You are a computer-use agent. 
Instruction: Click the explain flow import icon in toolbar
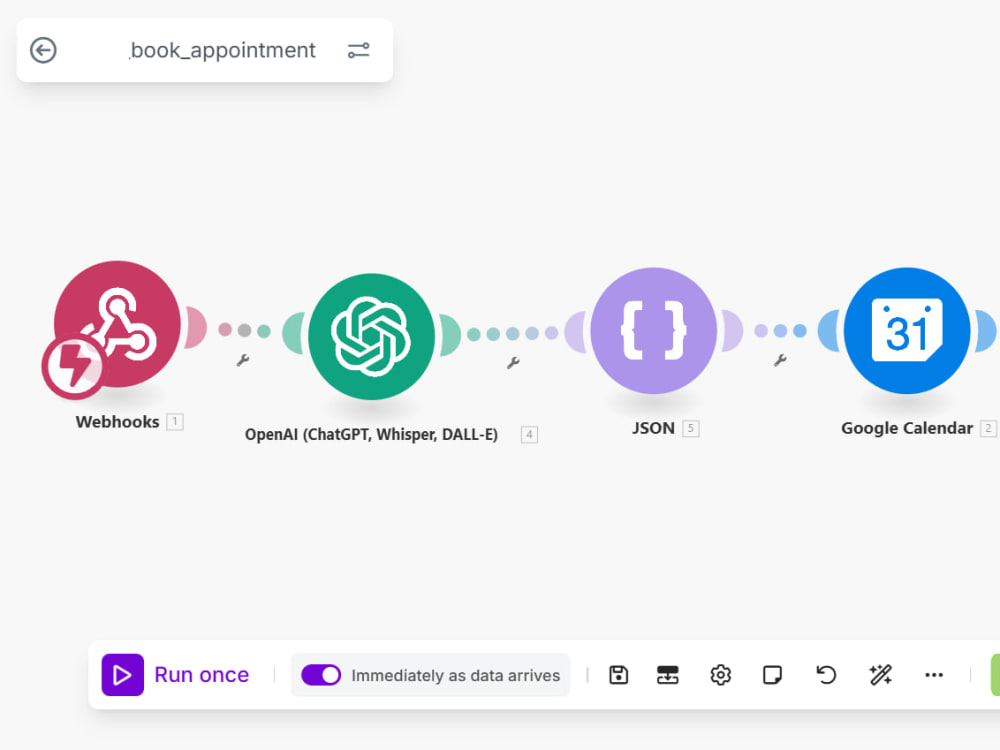coord(668,675)
